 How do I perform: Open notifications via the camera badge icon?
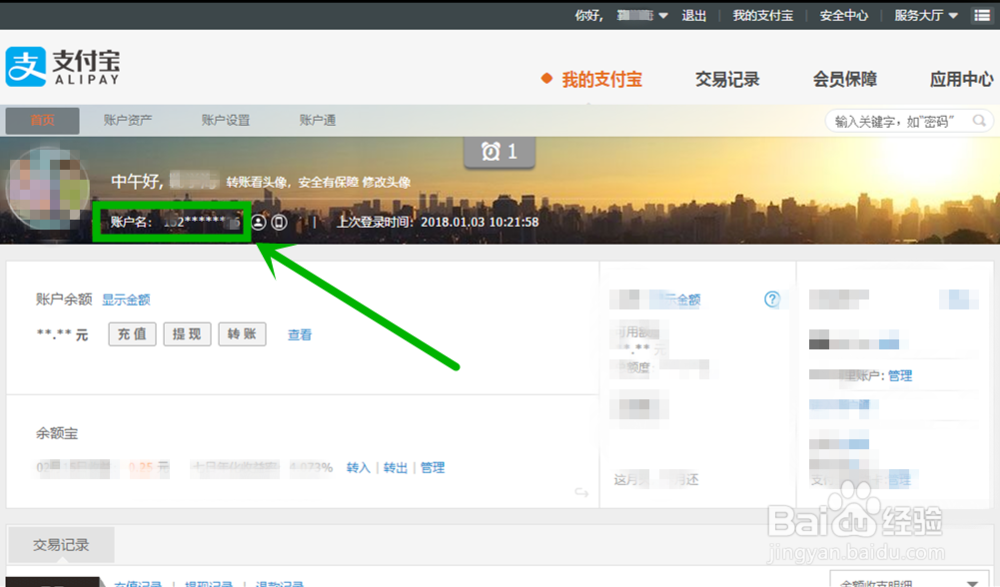click(499, 153)
